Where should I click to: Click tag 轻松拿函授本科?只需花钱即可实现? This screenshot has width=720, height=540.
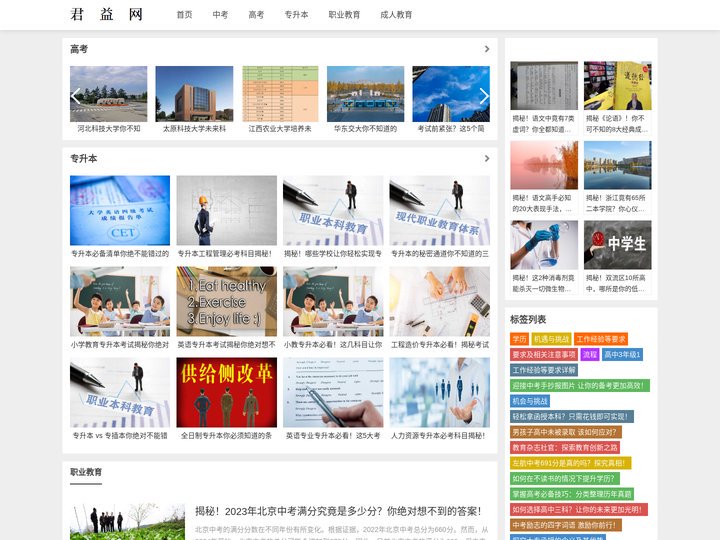coord(572,416)
